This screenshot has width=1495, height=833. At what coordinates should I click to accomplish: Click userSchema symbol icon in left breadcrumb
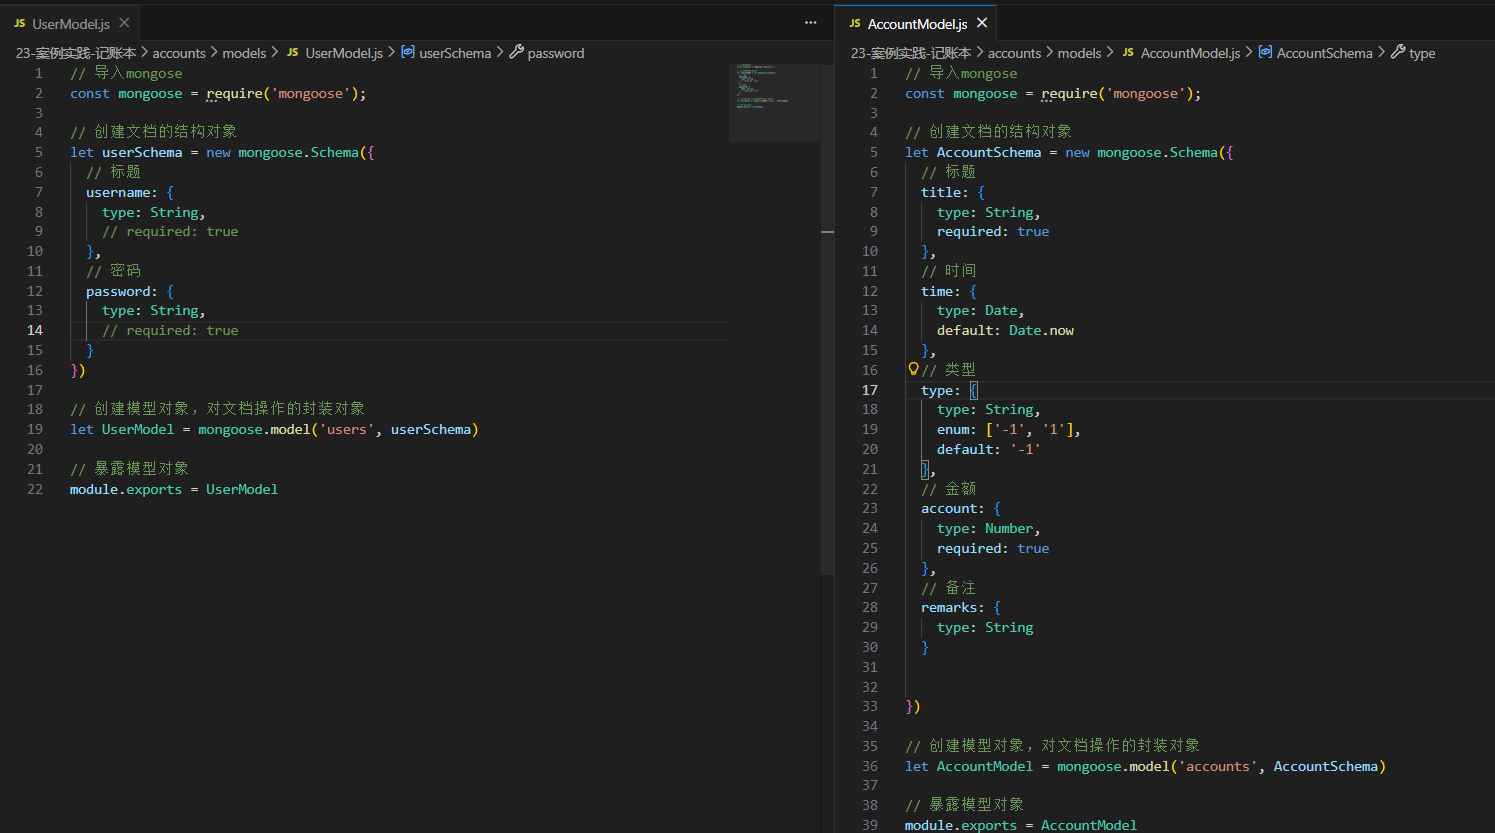[x=408, y=52]
